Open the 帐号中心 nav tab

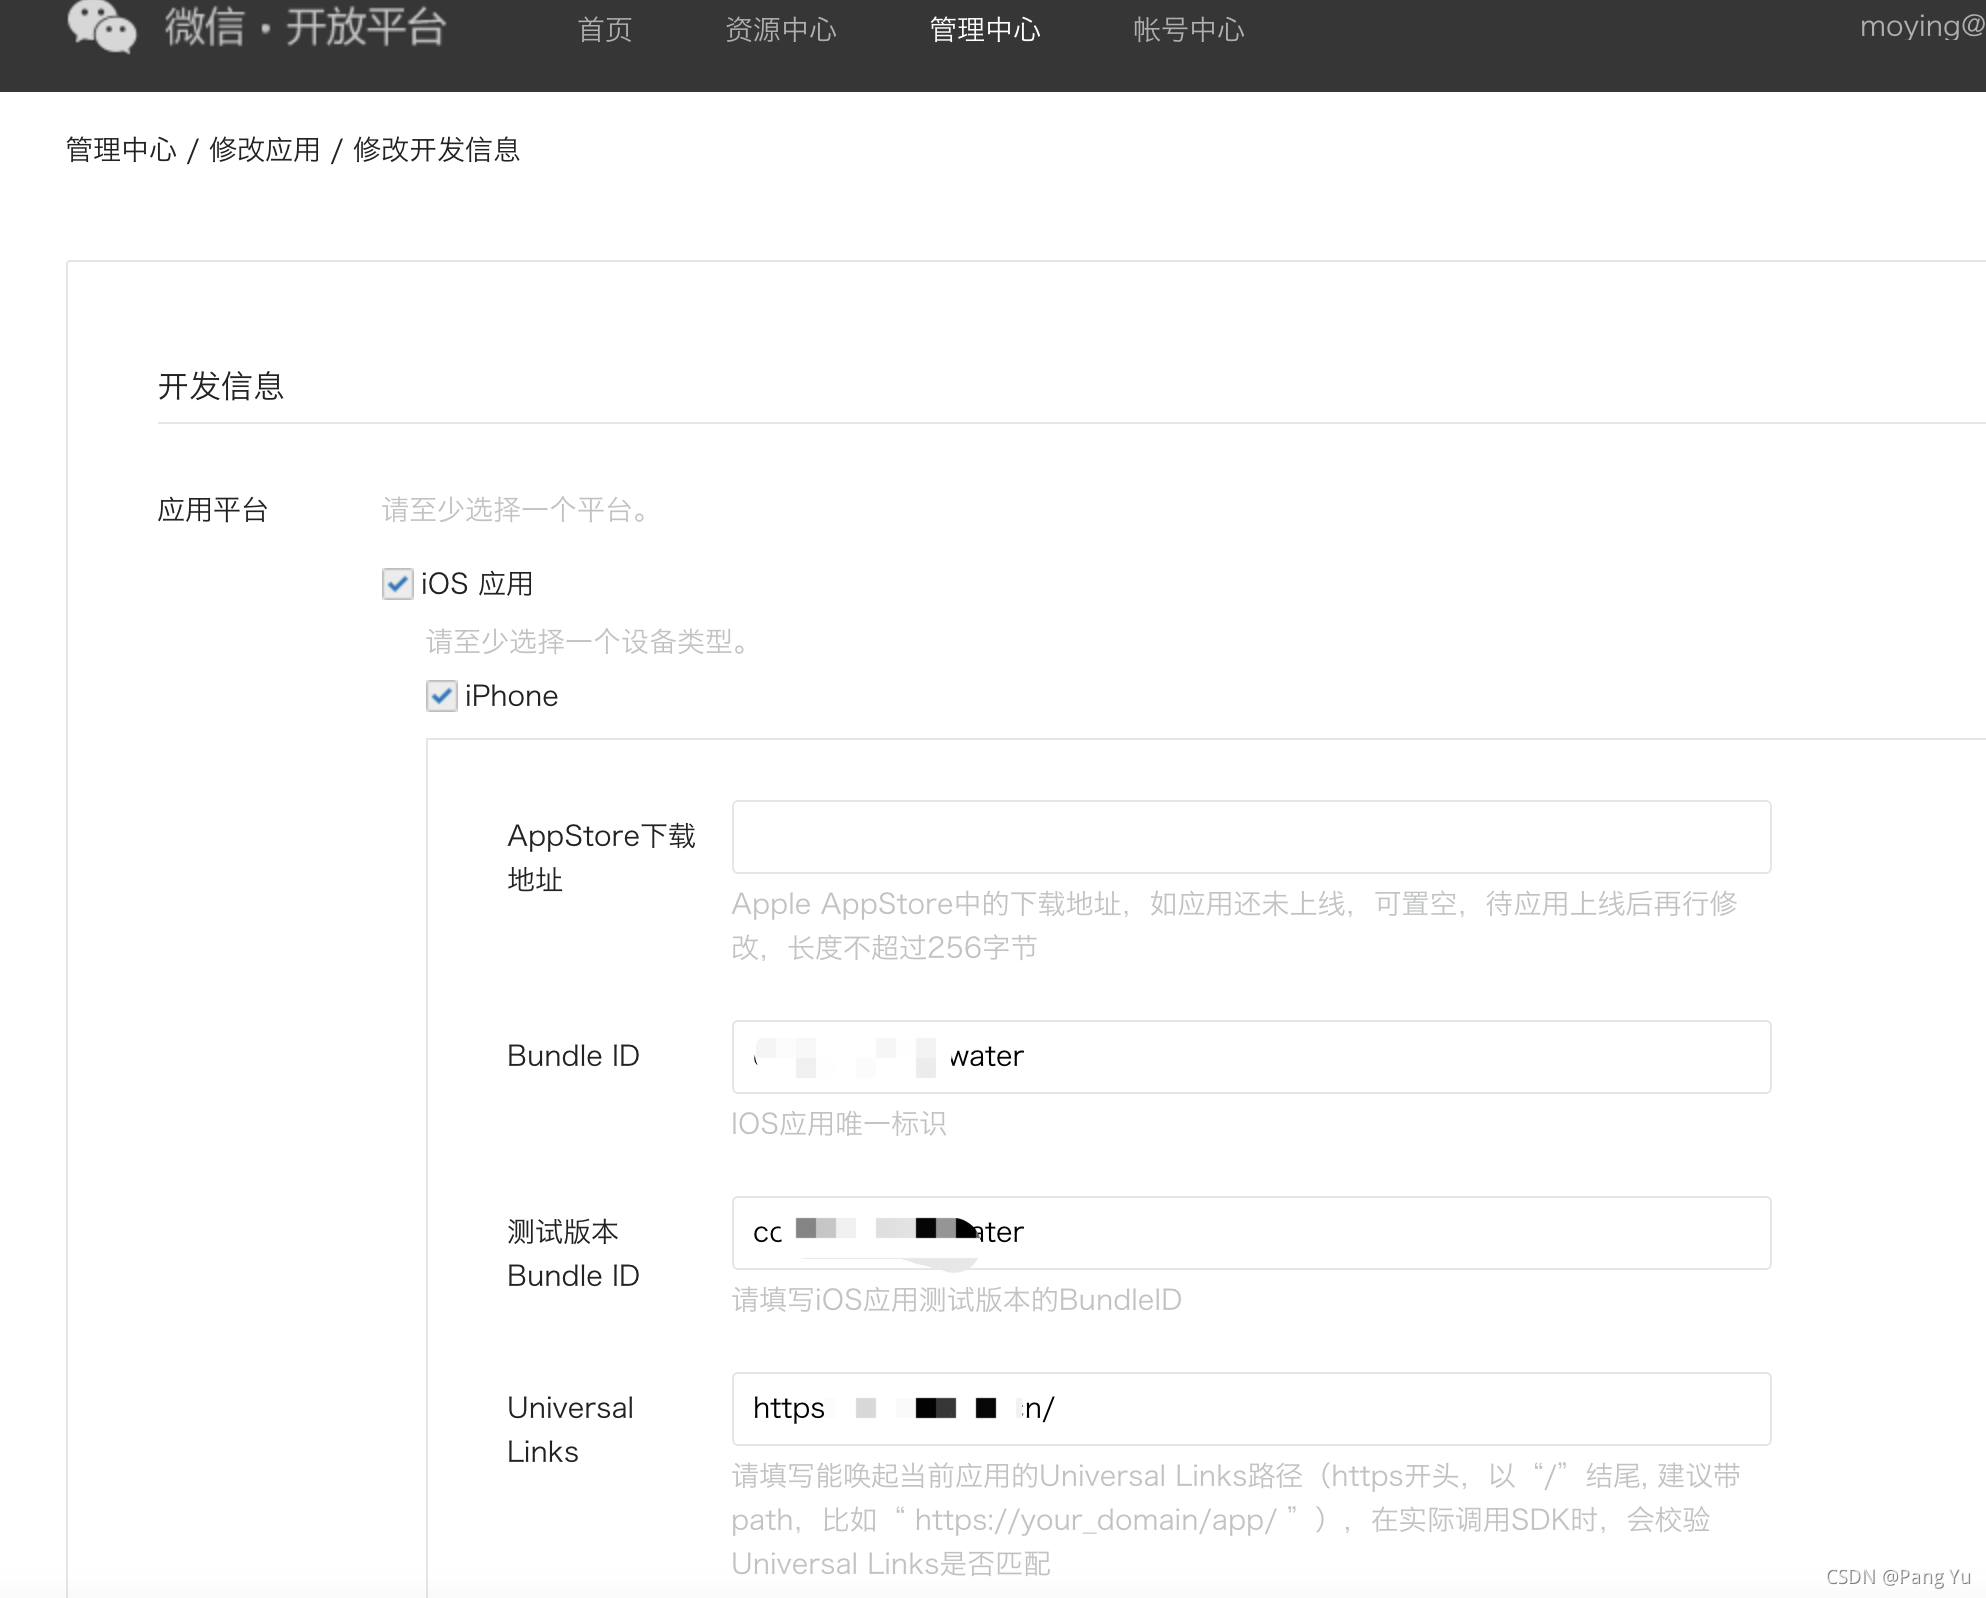click(1189, 30)
